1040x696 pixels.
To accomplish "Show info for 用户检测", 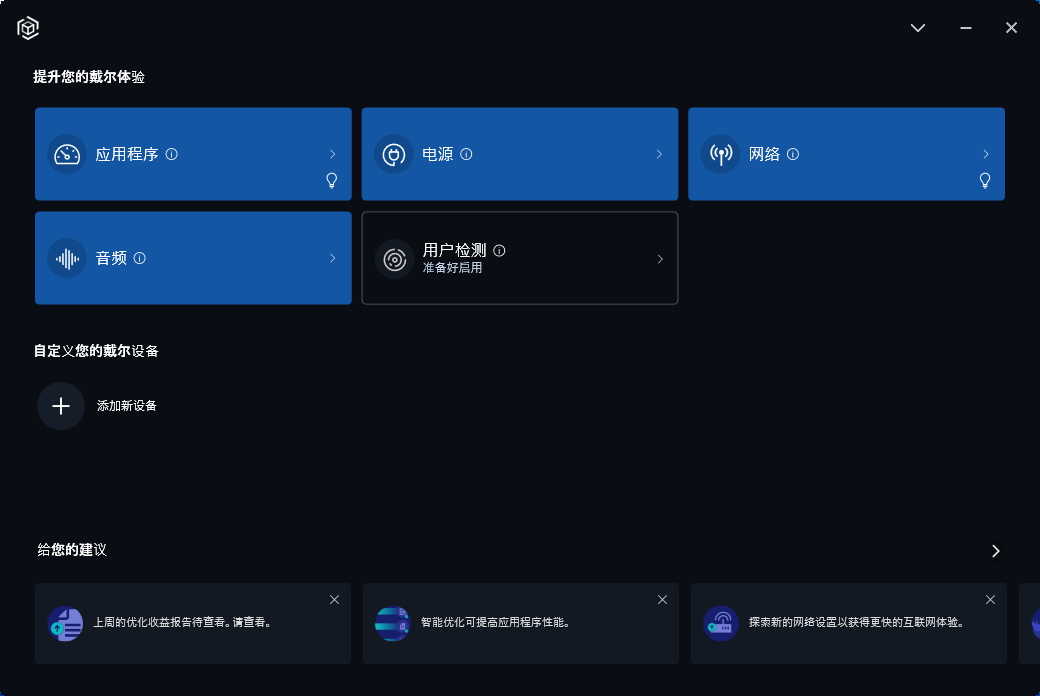I will pyautogui.click(x=499, y=251).
